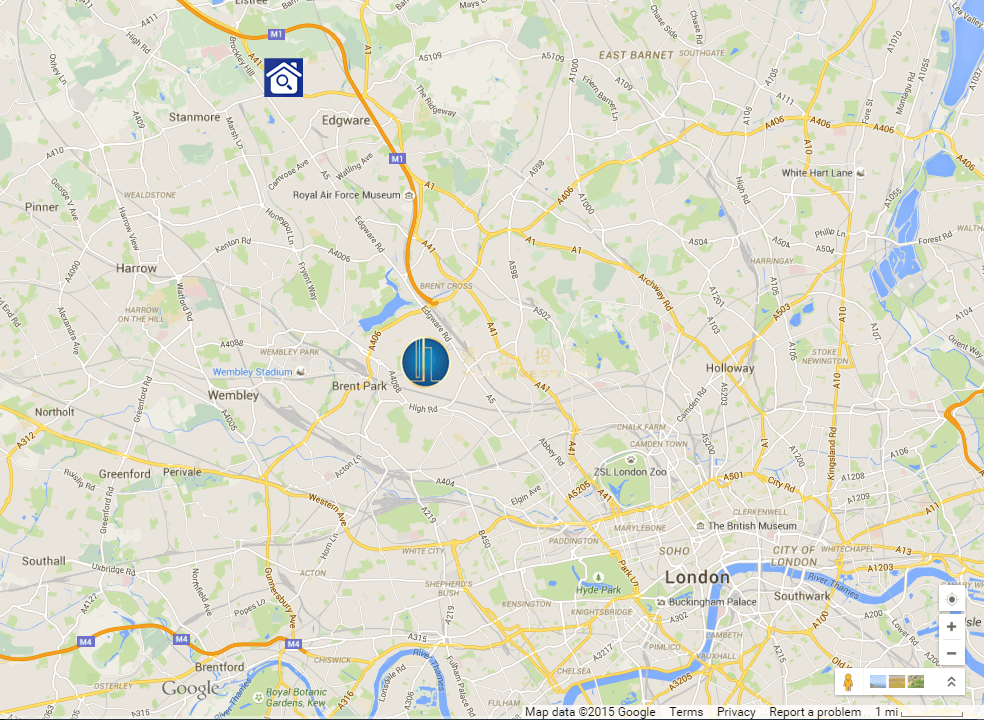
Task: Click the Royal Air Force Museum label
Action: (346, 195)
